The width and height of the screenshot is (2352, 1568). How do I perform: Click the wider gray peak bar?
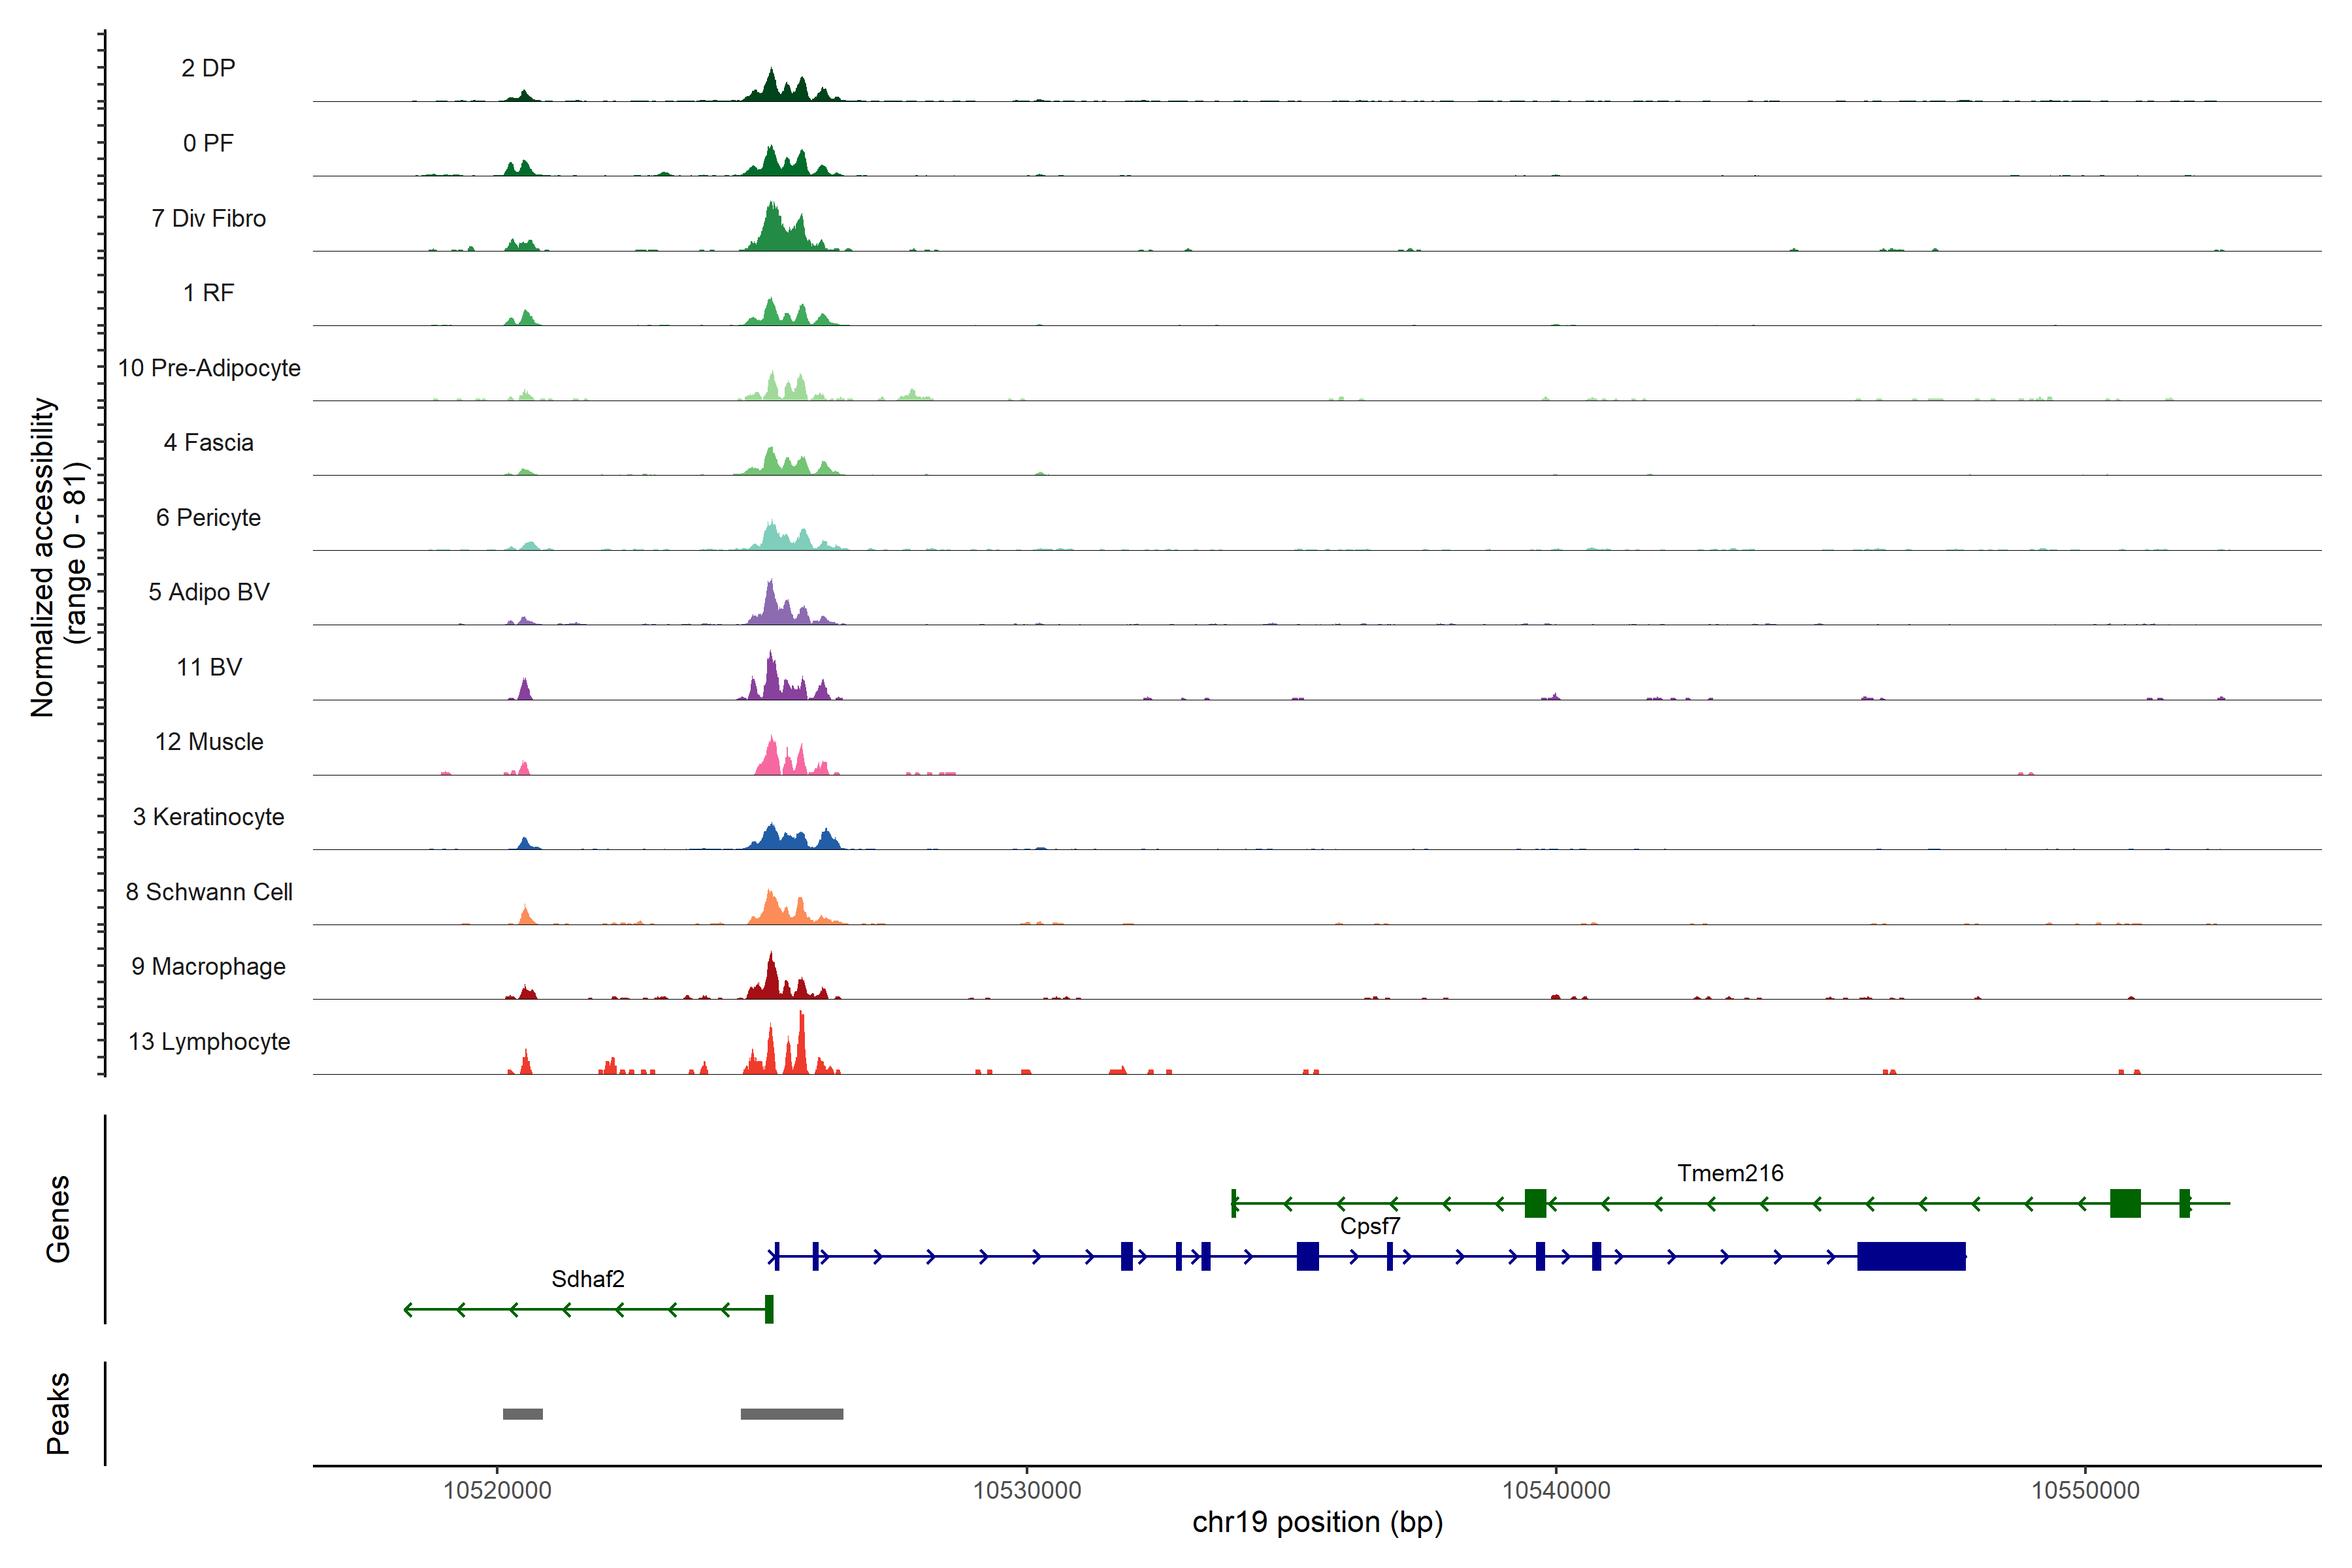click(x=791, y=1414)
